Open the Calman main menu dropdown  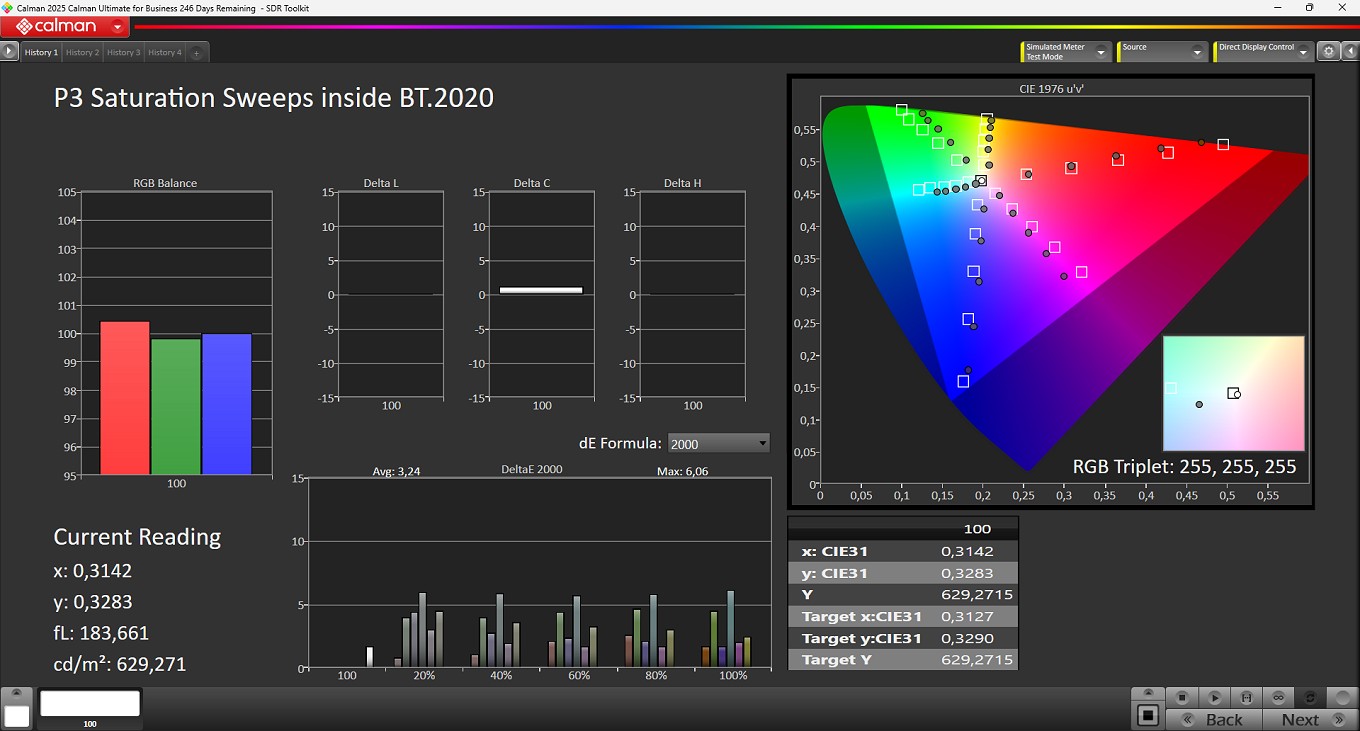pos(118,27)
